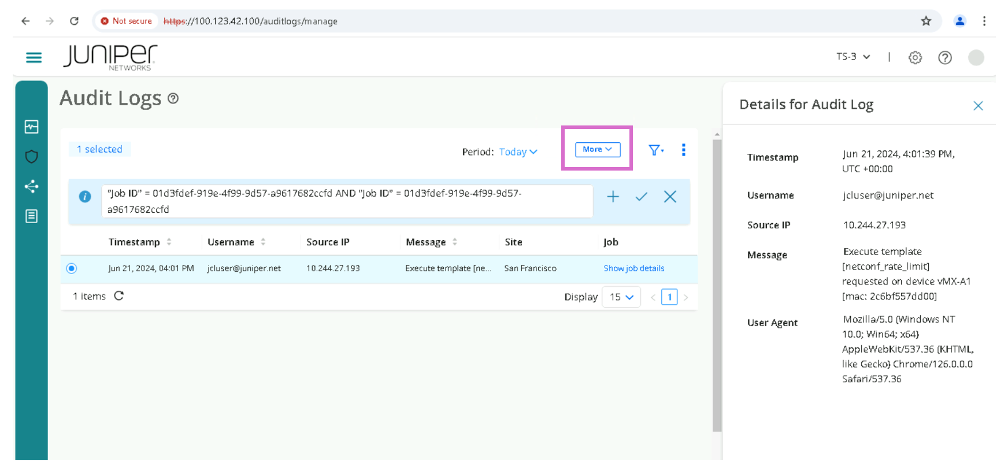Open the document list icon in sidebar

(x=32, y=216)
